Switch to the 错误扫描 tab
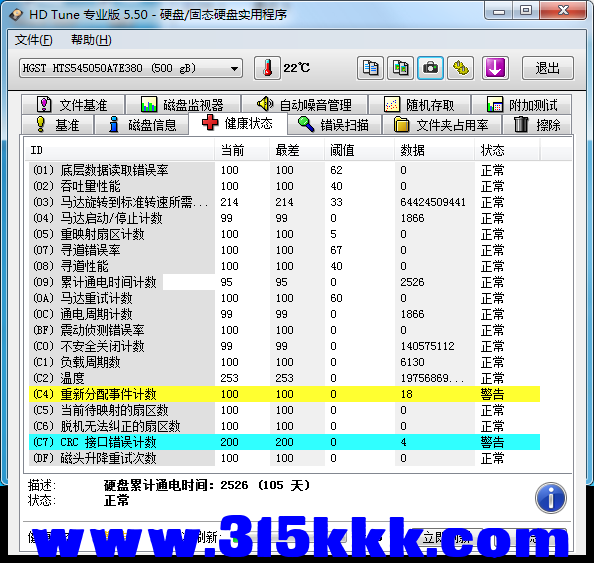This screenshot has height=563, width=594. click(334, 125)
